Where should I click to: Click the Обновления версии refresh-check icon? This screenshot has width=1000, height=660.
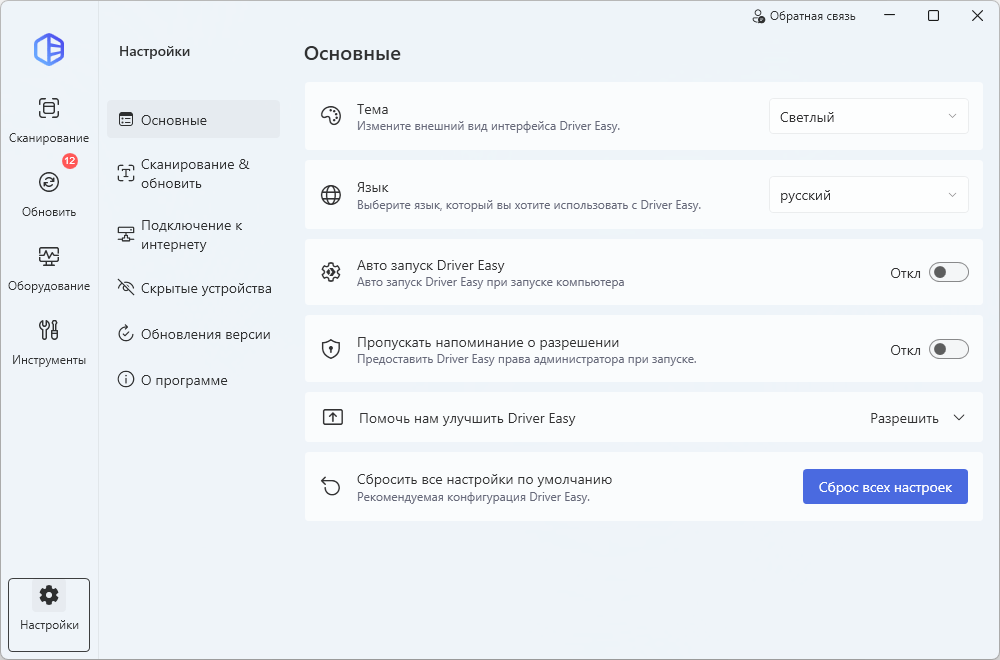126,334
